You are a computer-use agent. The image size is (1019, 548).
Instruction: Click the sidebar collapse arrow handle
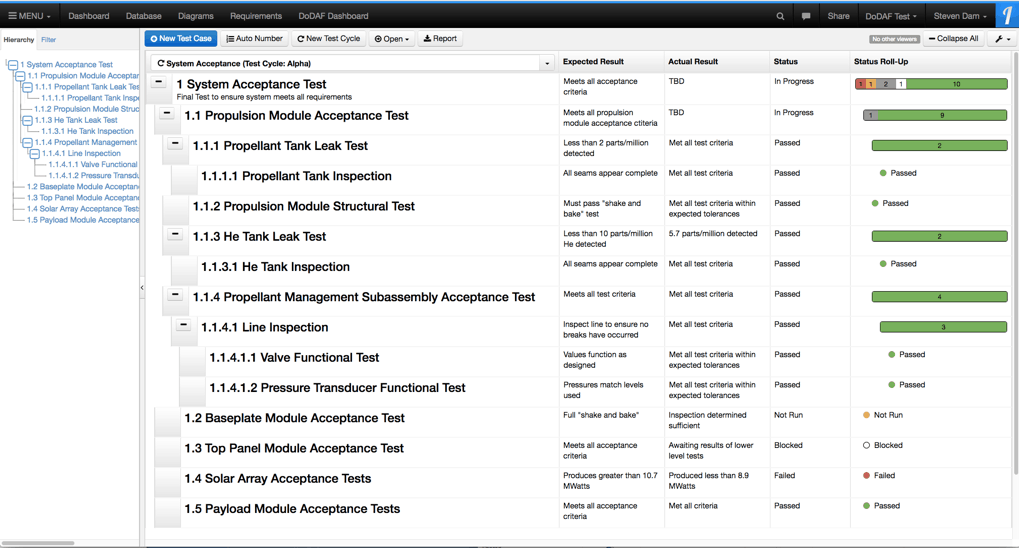coord(142,287)
